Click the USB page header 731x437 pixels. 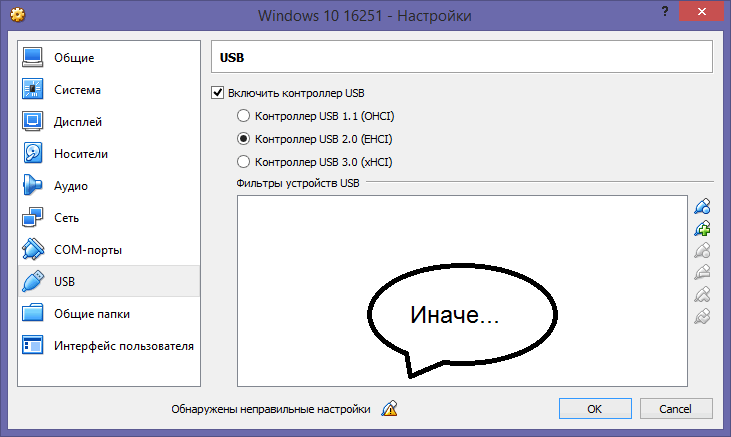[462, 57]
